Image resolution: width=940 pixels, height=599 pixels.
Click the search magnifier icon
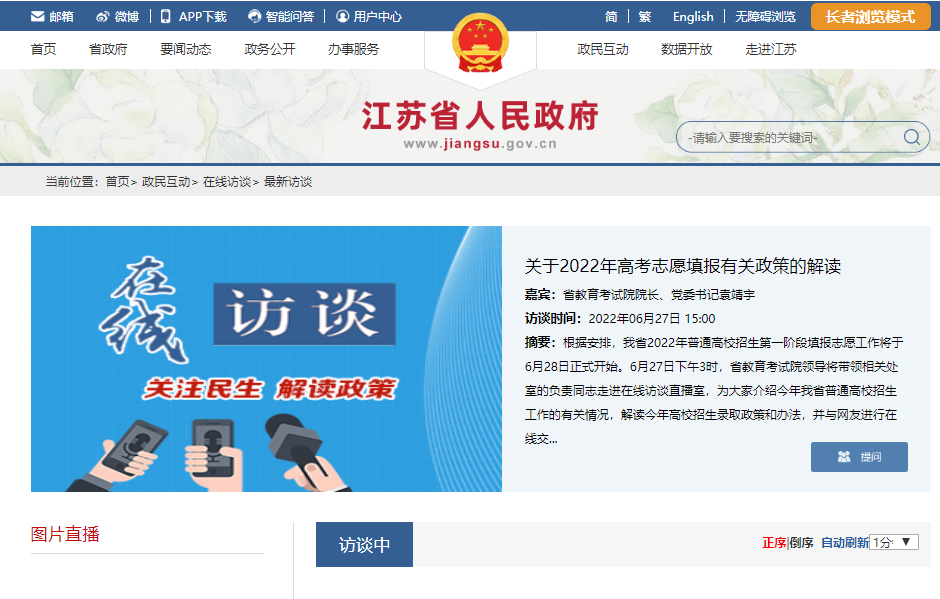tap(912, 137)
